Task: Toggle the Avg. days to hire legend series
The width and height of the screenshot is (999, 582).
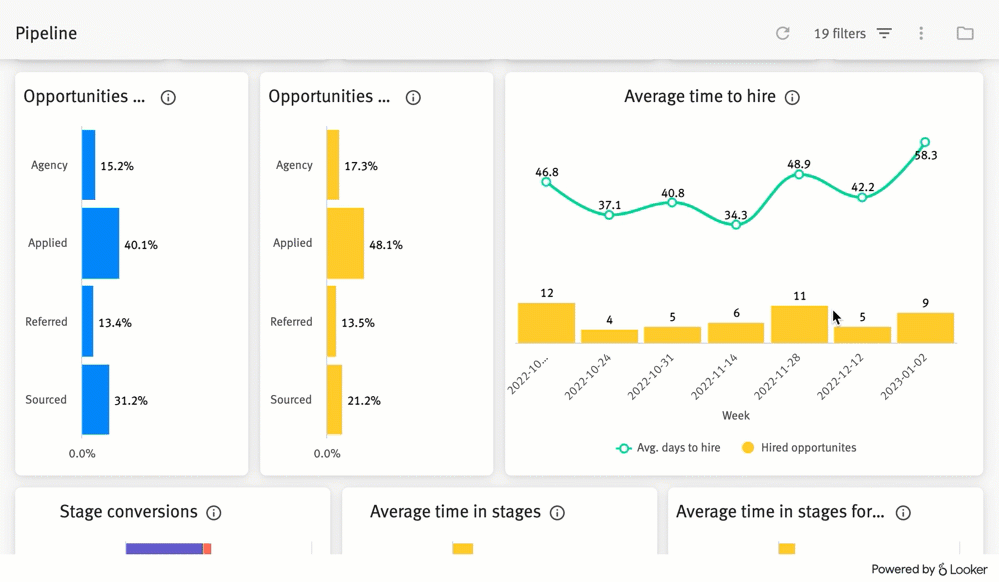Action: coord(668,447)
